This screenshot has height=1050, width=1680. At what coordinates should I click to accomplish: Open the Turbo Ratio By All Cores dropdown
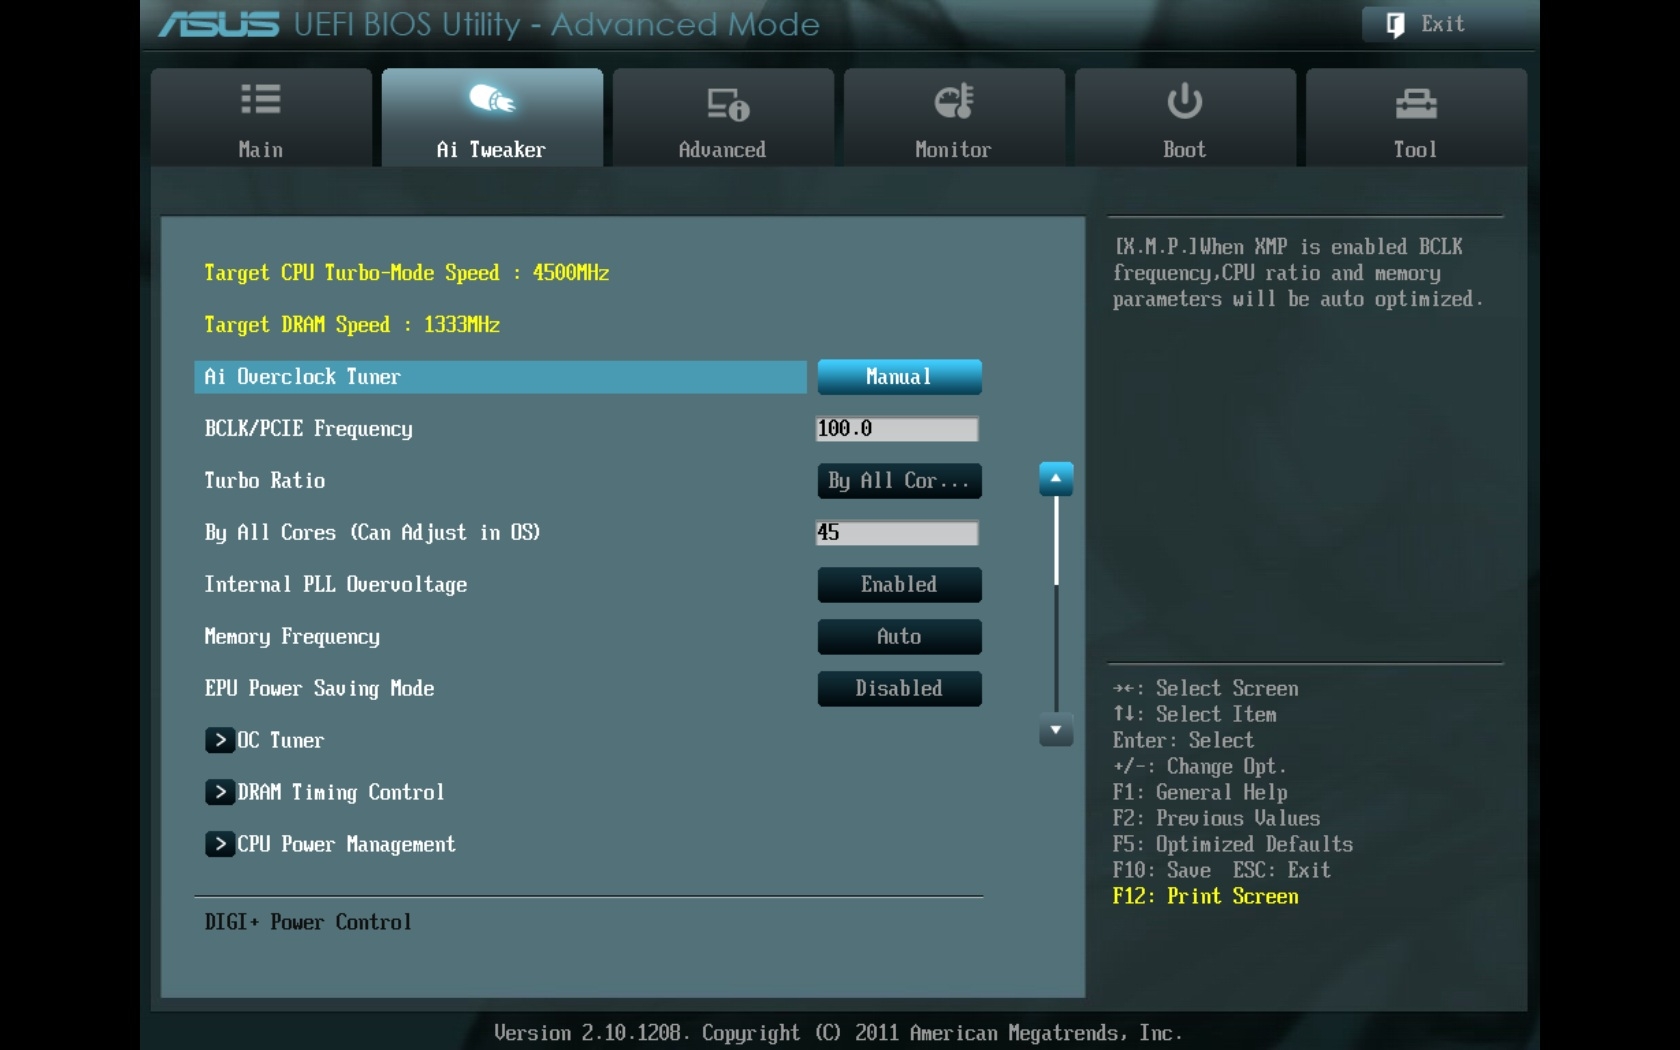pos(899,481)
